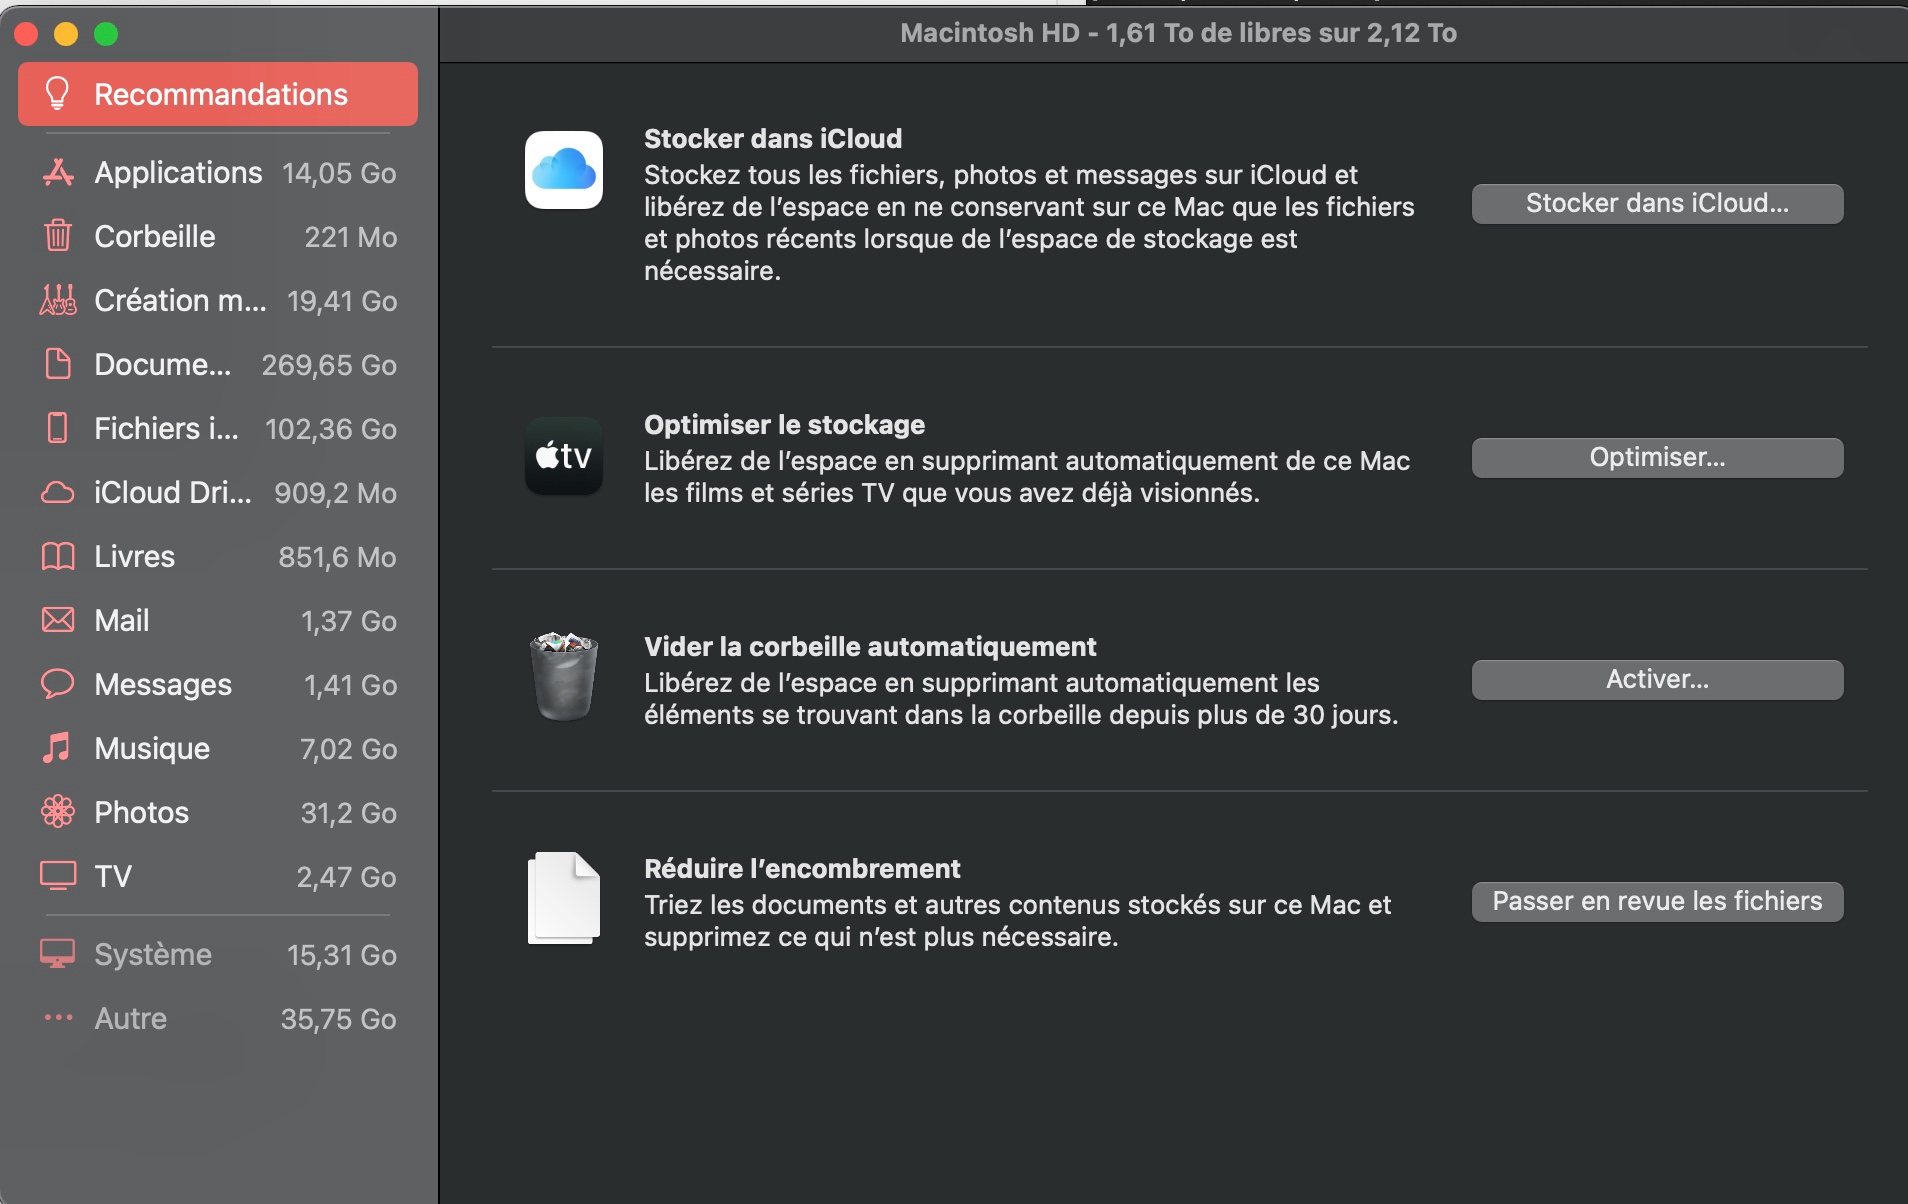
Task: Click the heading 'Optimiser le stockage'
Action: click(x=784, y=425)
